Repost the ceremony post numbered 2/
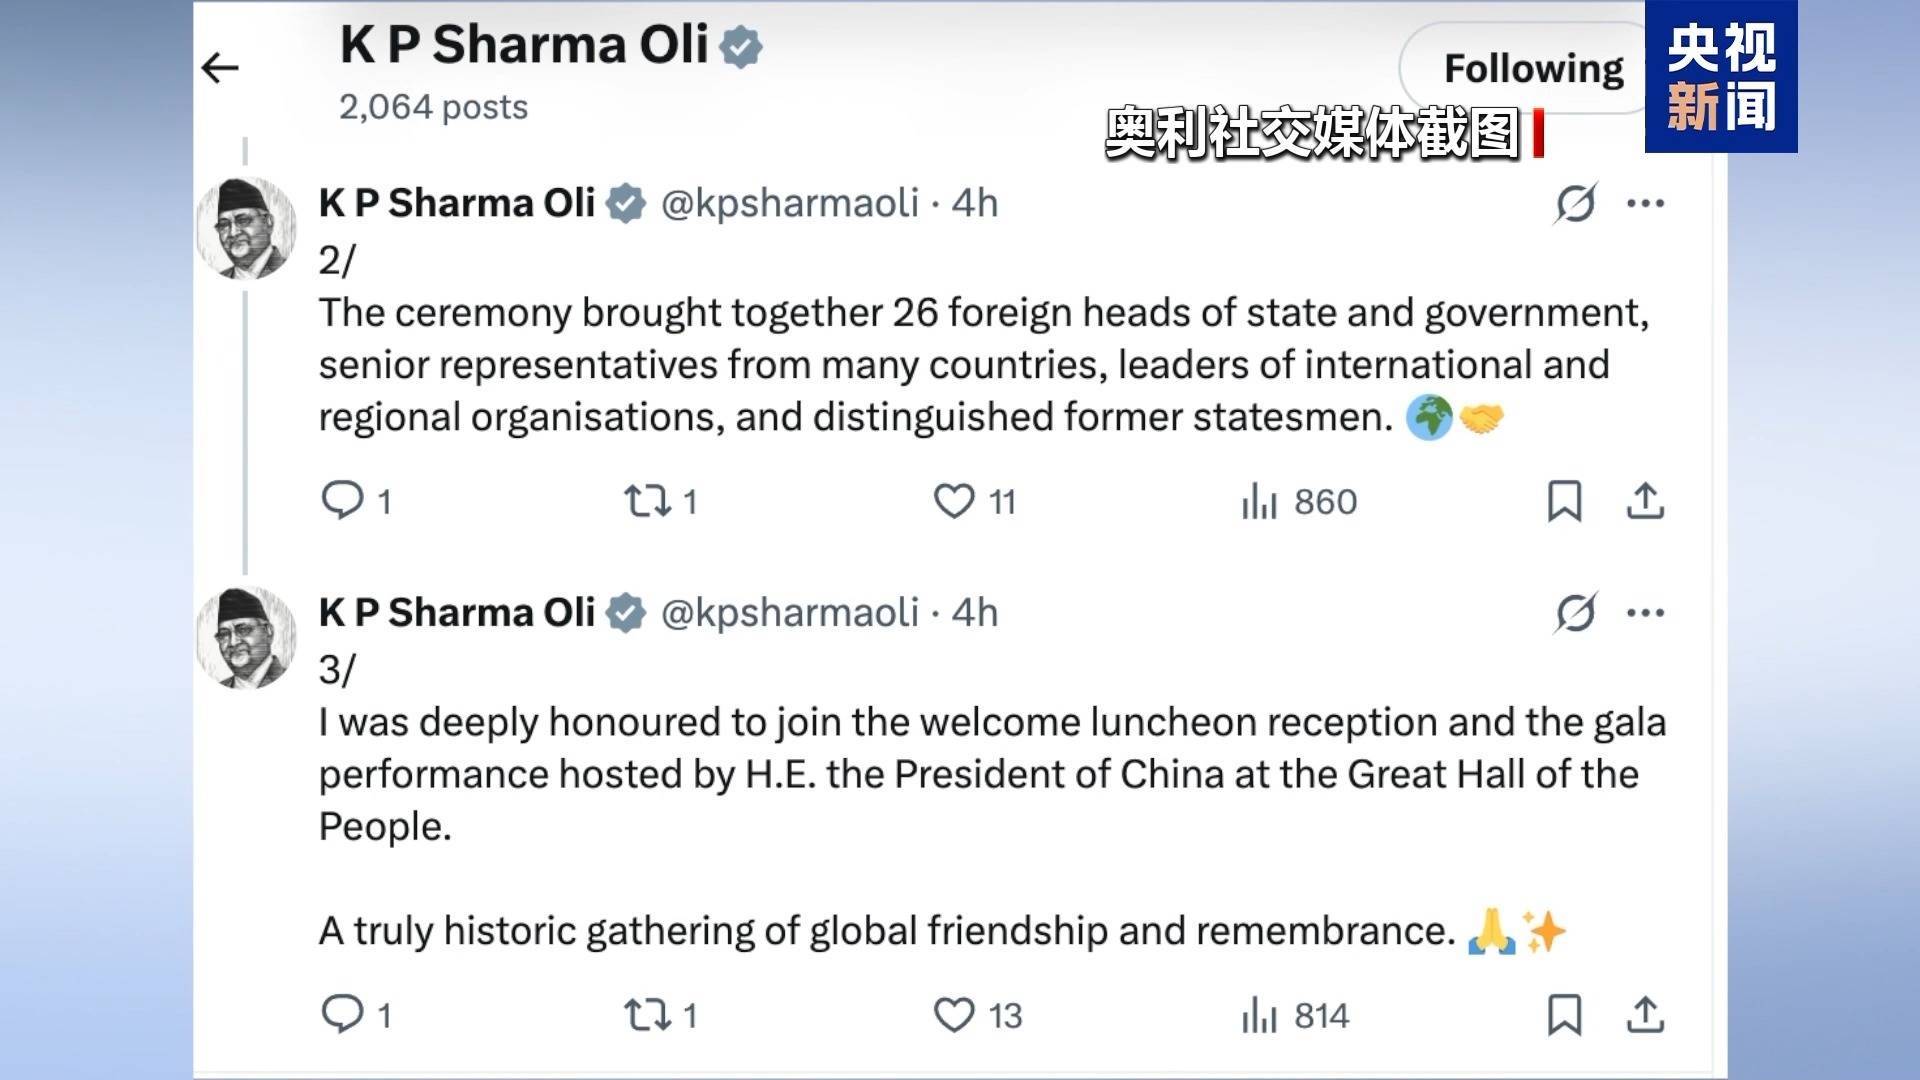Image resolution: width=1920 pixels, height=1080 pixels. (x=647, y=500)
